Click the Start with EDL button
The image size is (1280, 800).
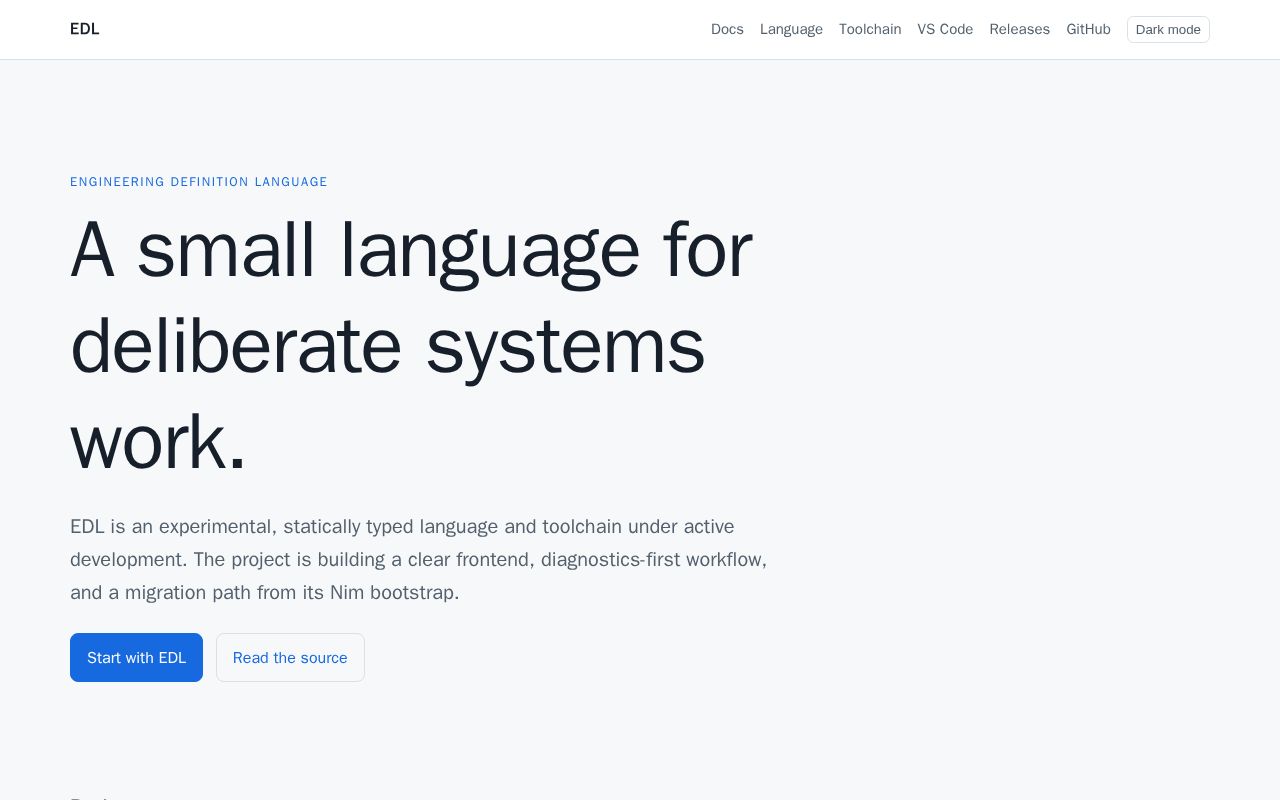click(136, 657)
